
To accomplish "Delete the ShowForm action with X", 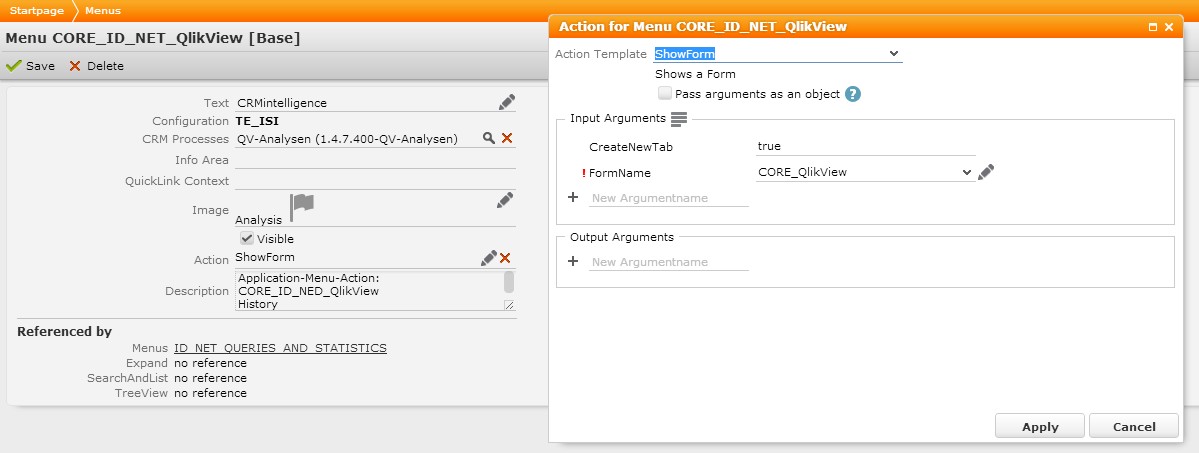I will (x=505, y=259).
